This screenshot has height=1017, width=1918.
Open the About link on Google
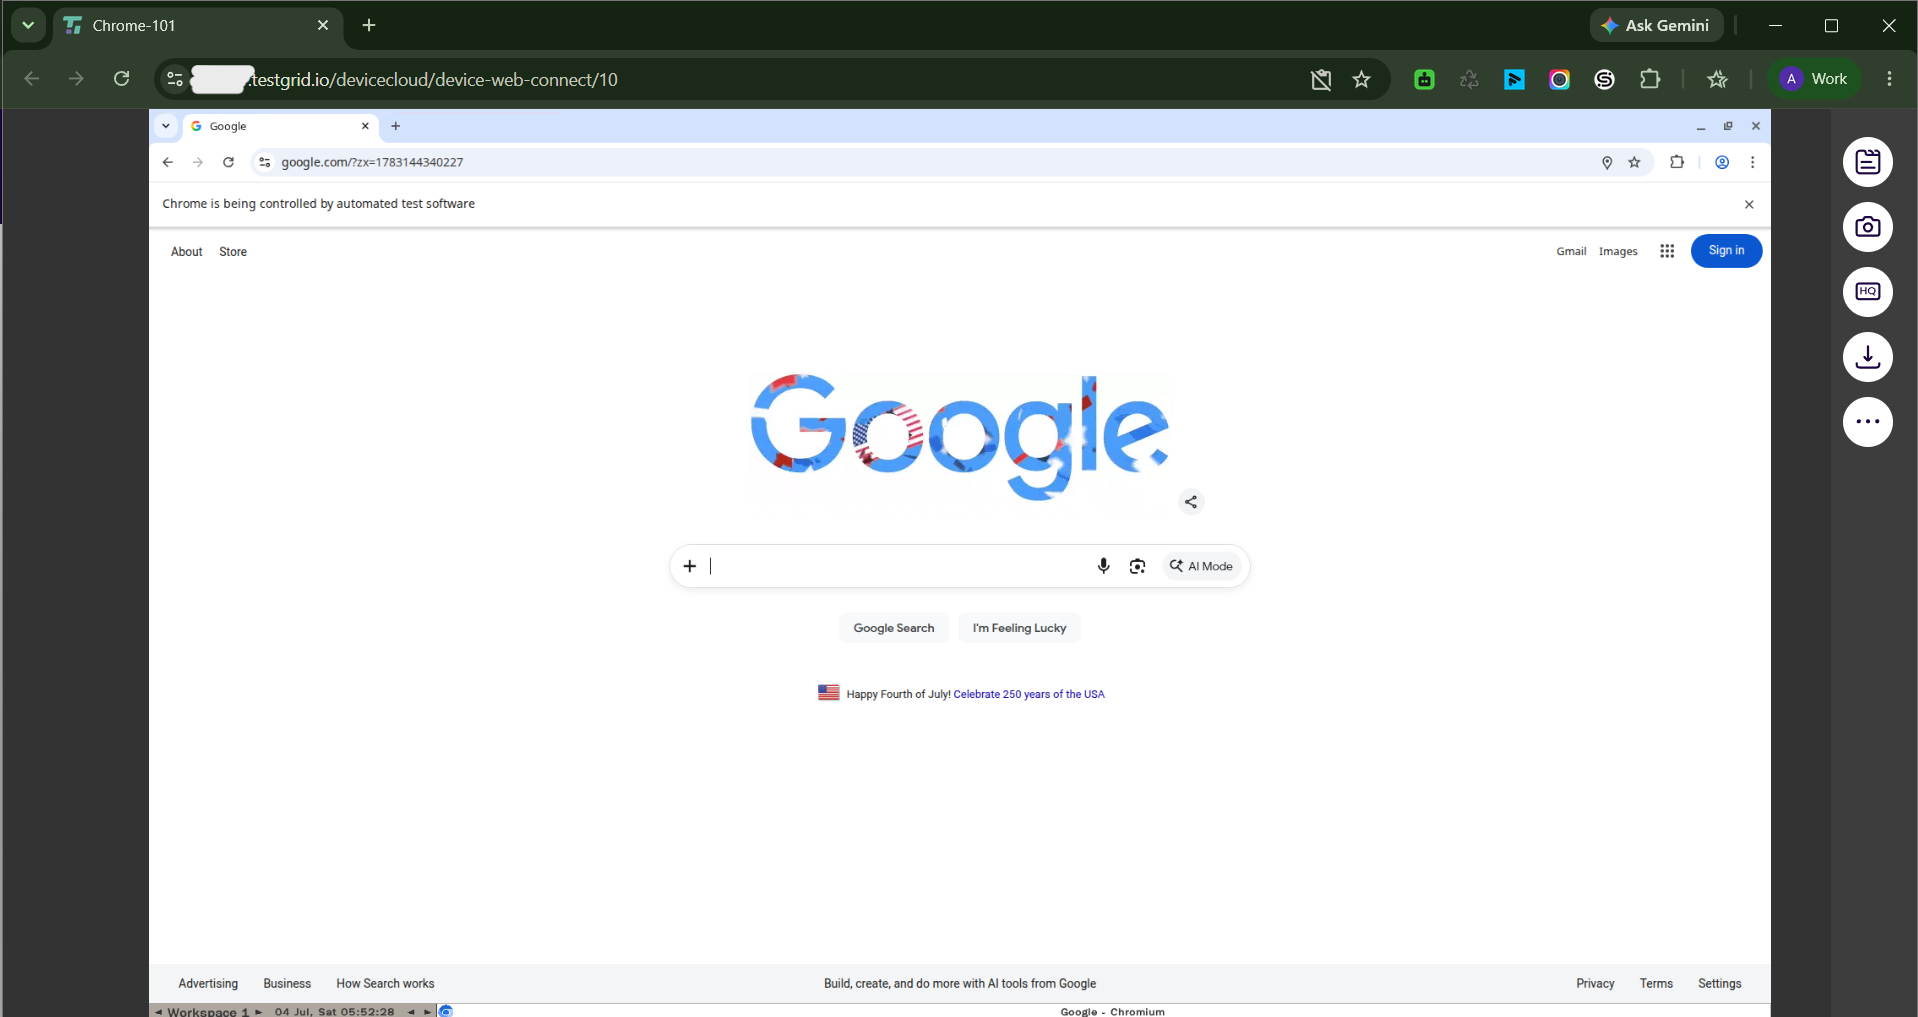(187, 252)
